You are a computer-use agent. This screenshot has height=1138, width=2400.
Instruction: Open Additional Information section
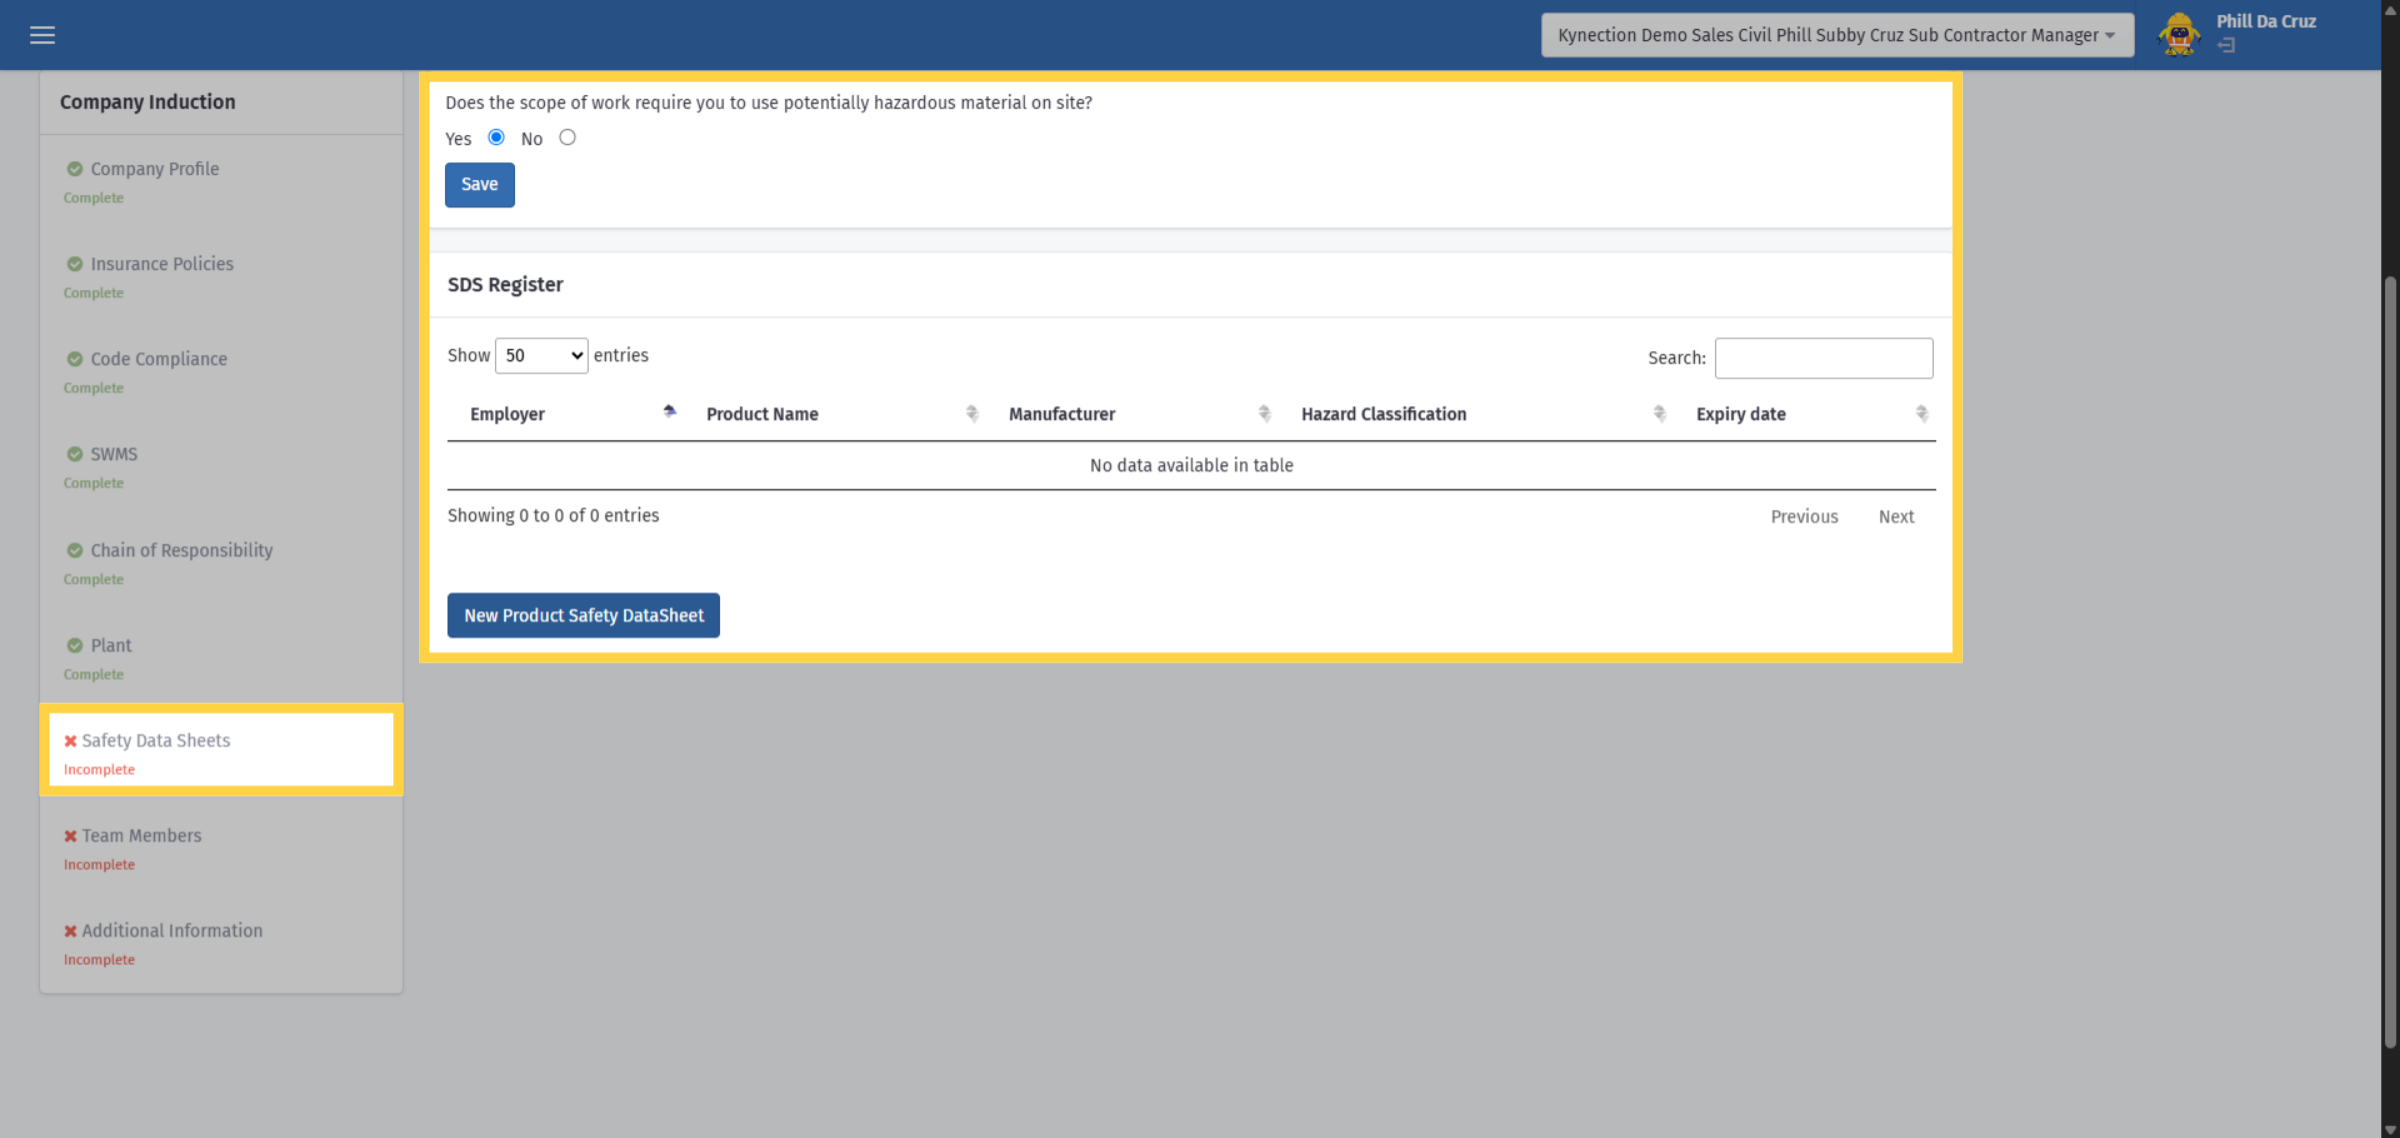172,931
